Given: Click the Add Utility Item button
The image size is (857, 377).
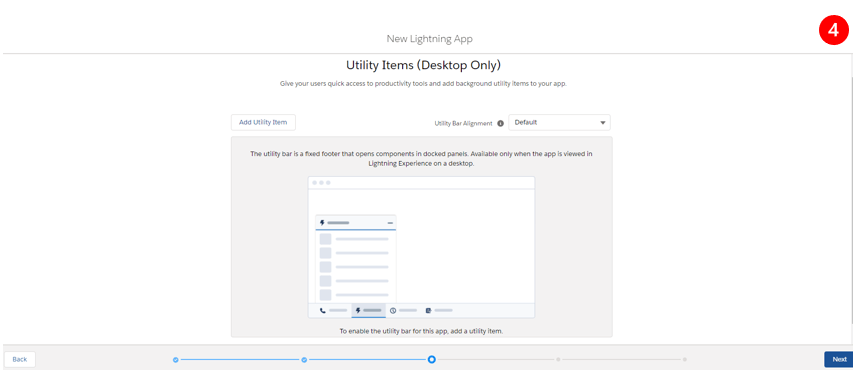Looking at the screenshot, I should click(263, 122).
